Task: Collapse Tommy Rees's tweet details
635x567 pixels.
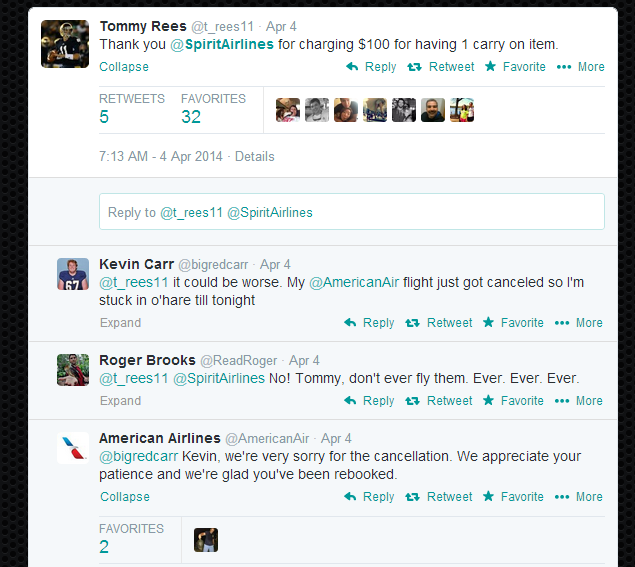Action: 124,67
